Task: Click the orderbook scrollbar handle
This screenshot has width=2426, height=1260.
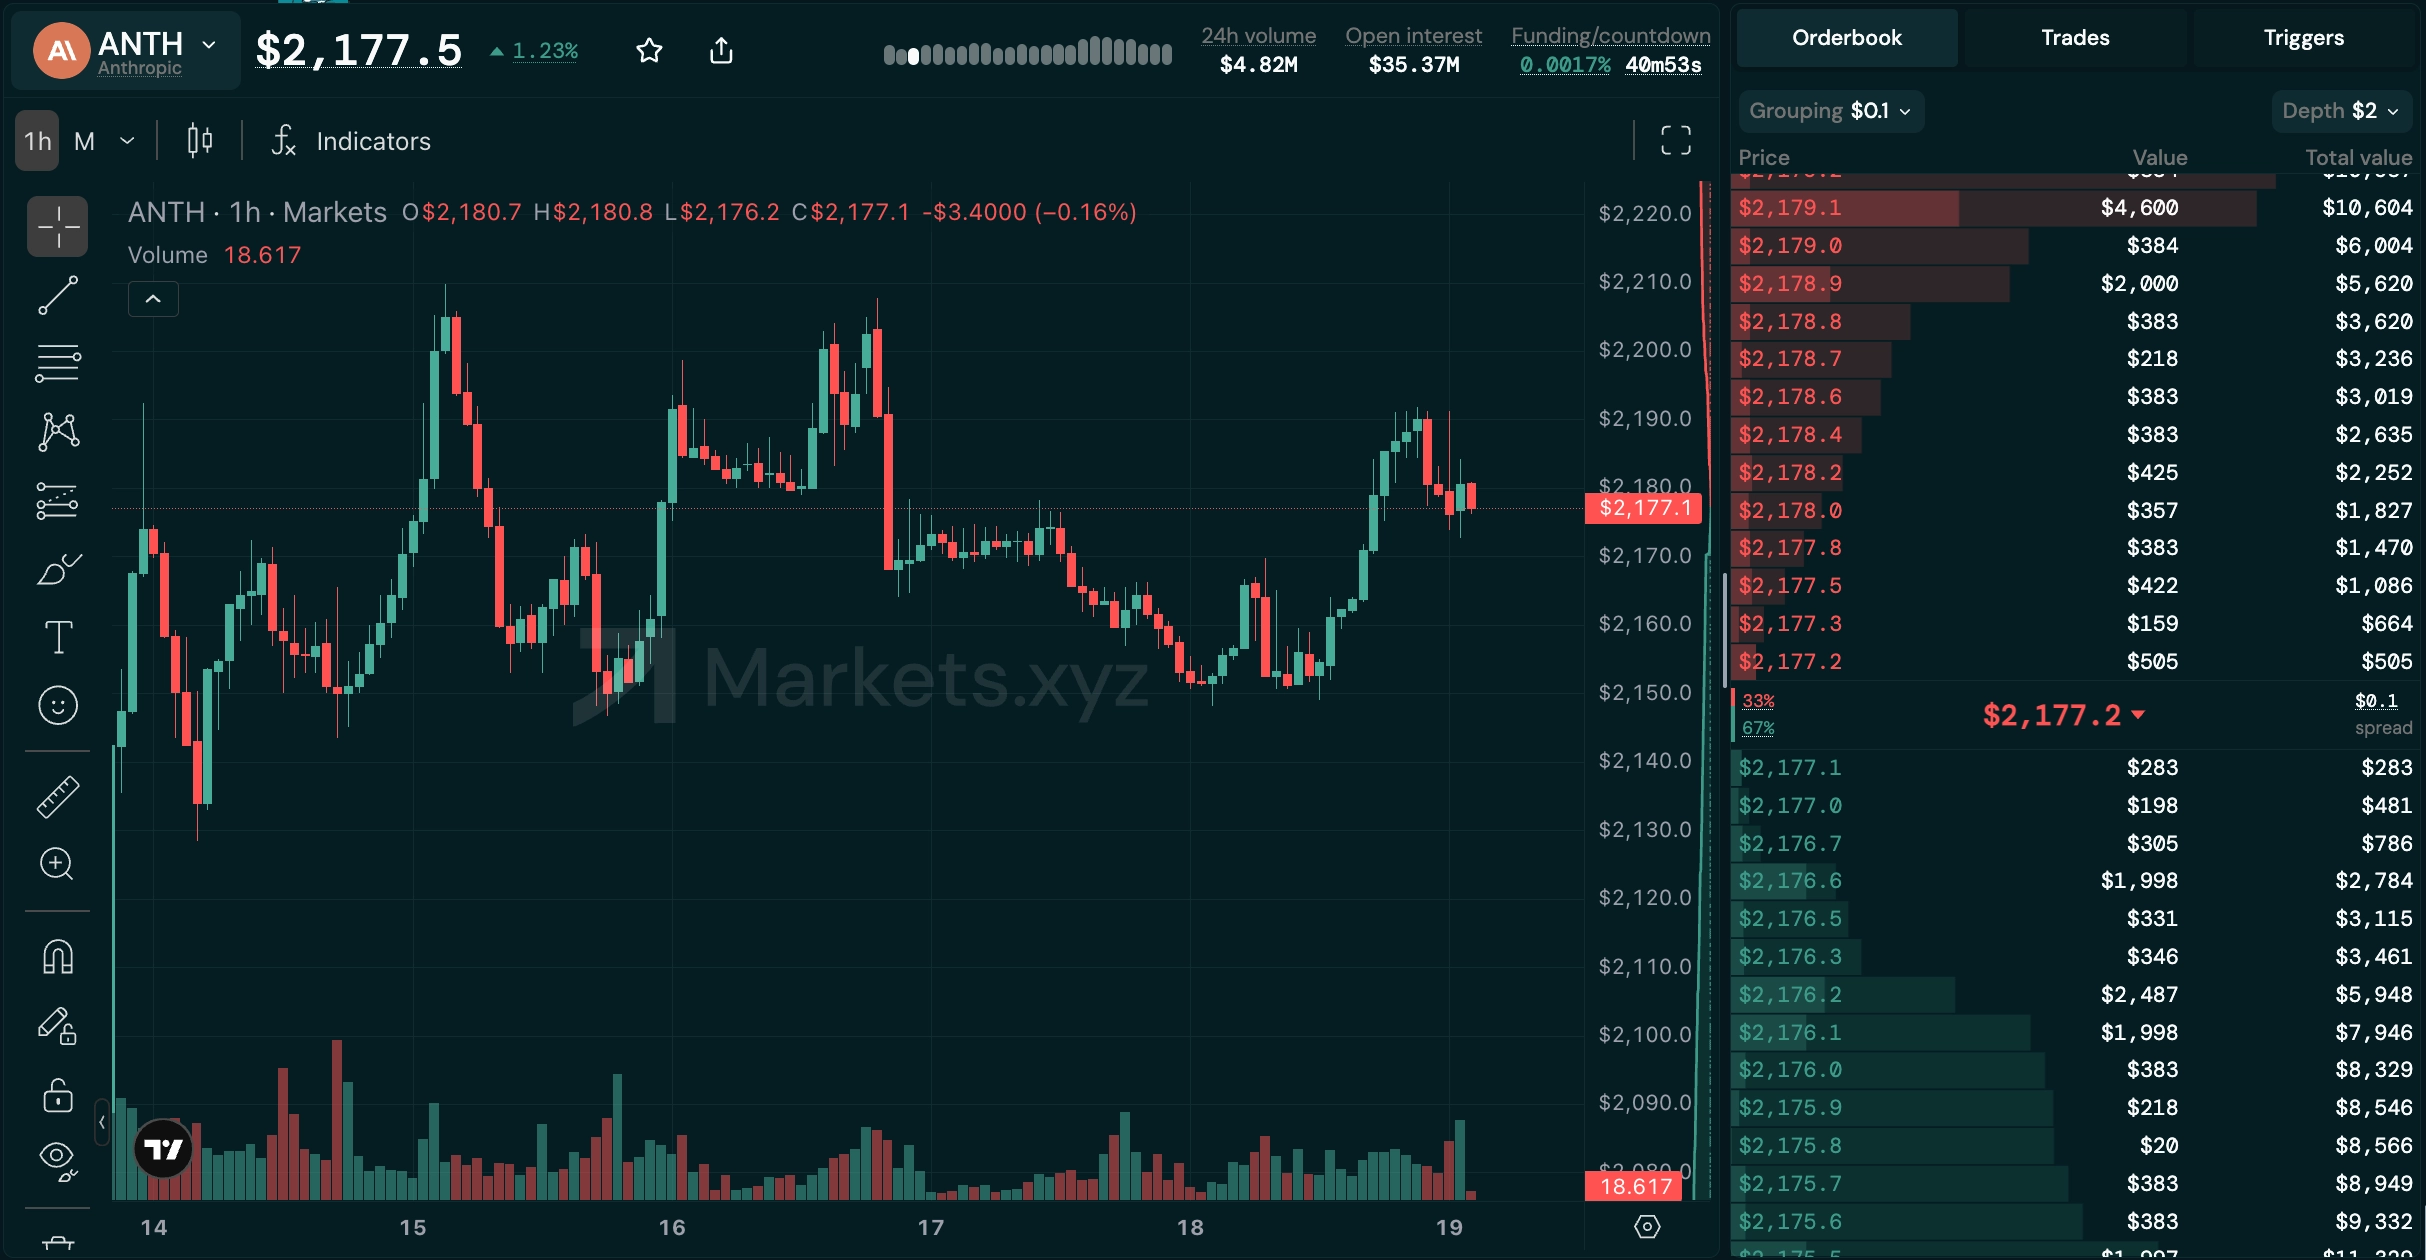Action: click(x=1725, y=630)
